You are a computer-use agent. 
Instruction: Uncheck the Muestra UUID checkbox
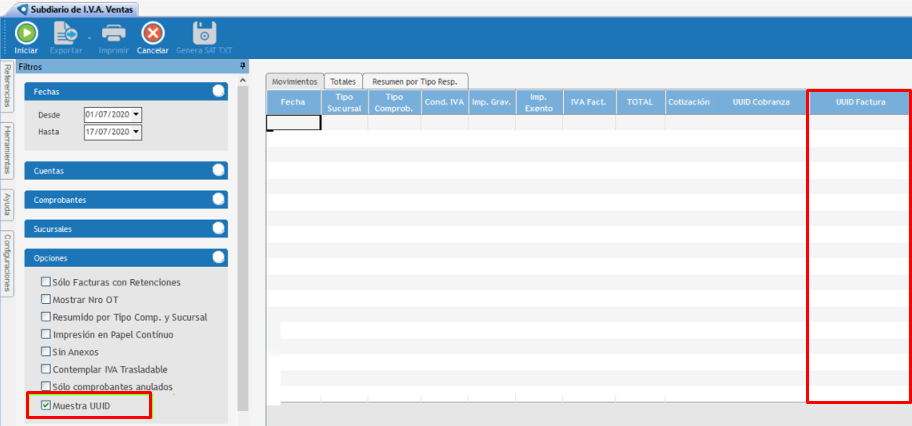(x=46, y=406)
